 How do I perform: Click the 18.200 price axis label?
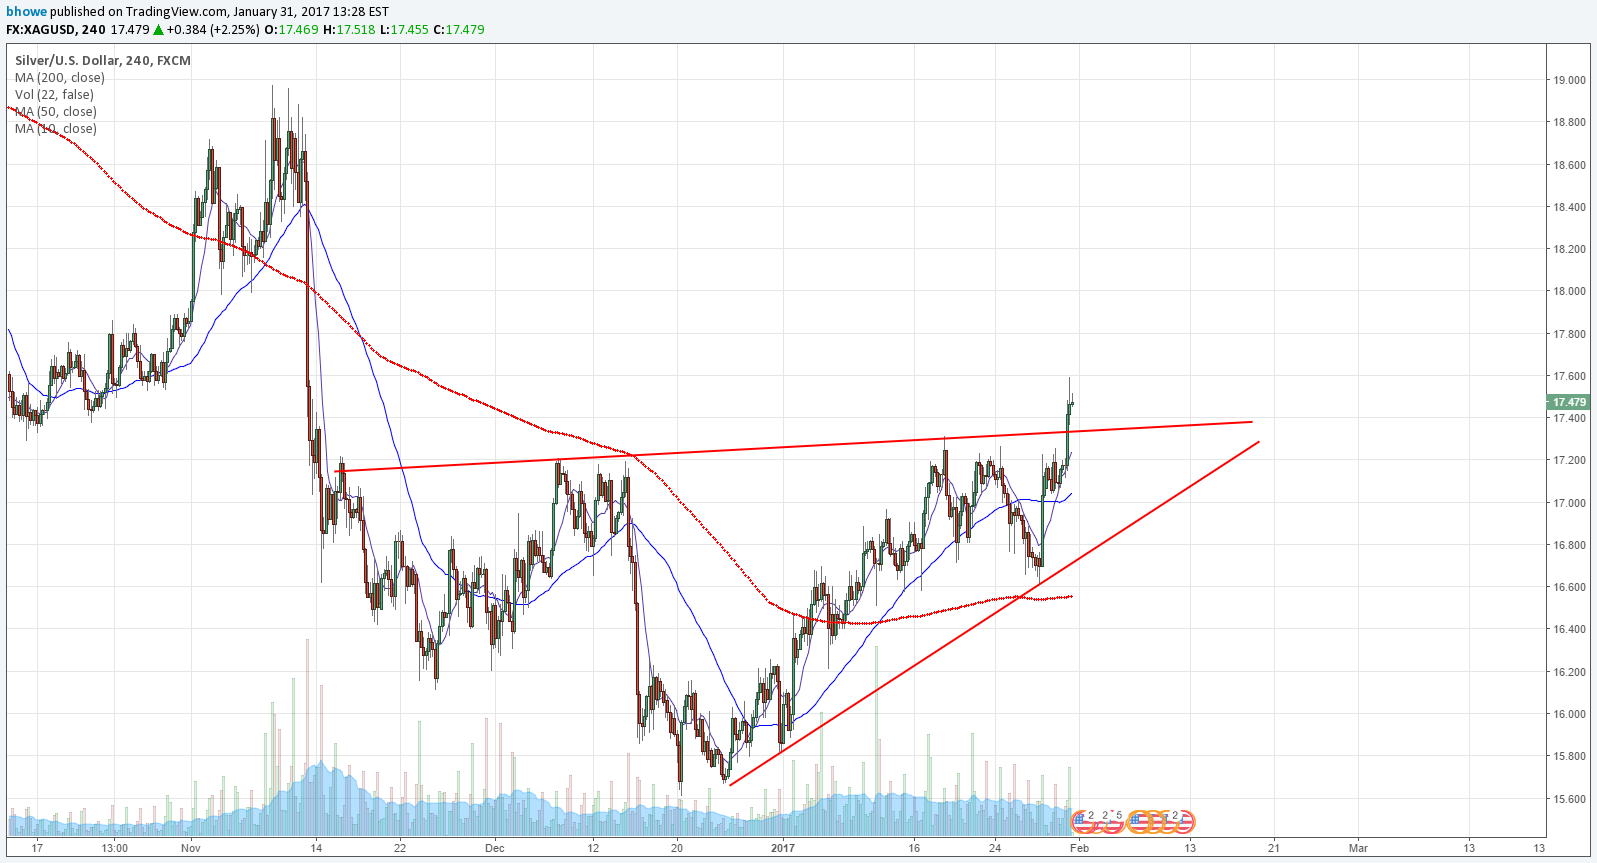tap(1569, 249)
